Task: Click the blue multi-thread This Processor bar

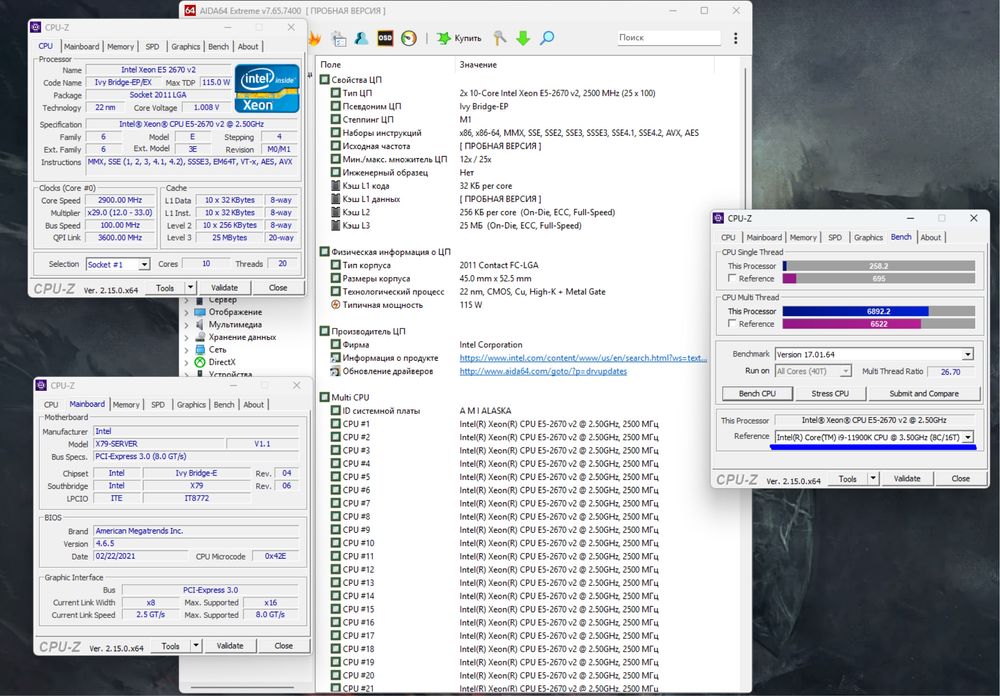Action: (x=855, y=311)
